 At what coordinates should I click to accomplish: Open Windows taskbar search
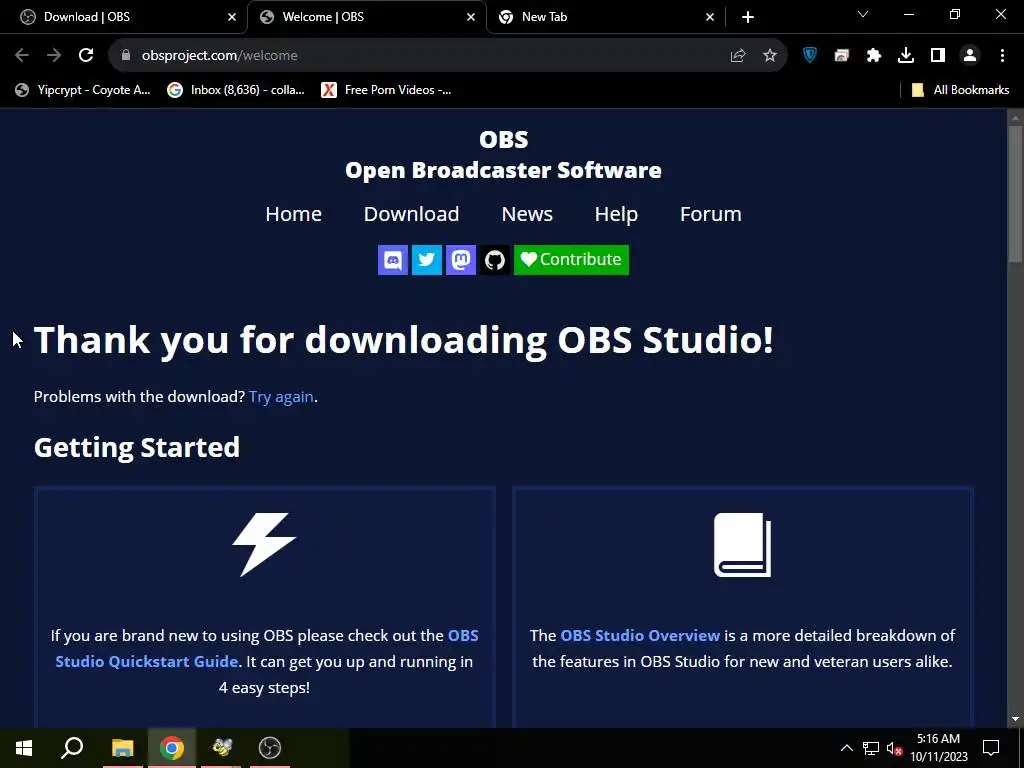tap(72, 748)
